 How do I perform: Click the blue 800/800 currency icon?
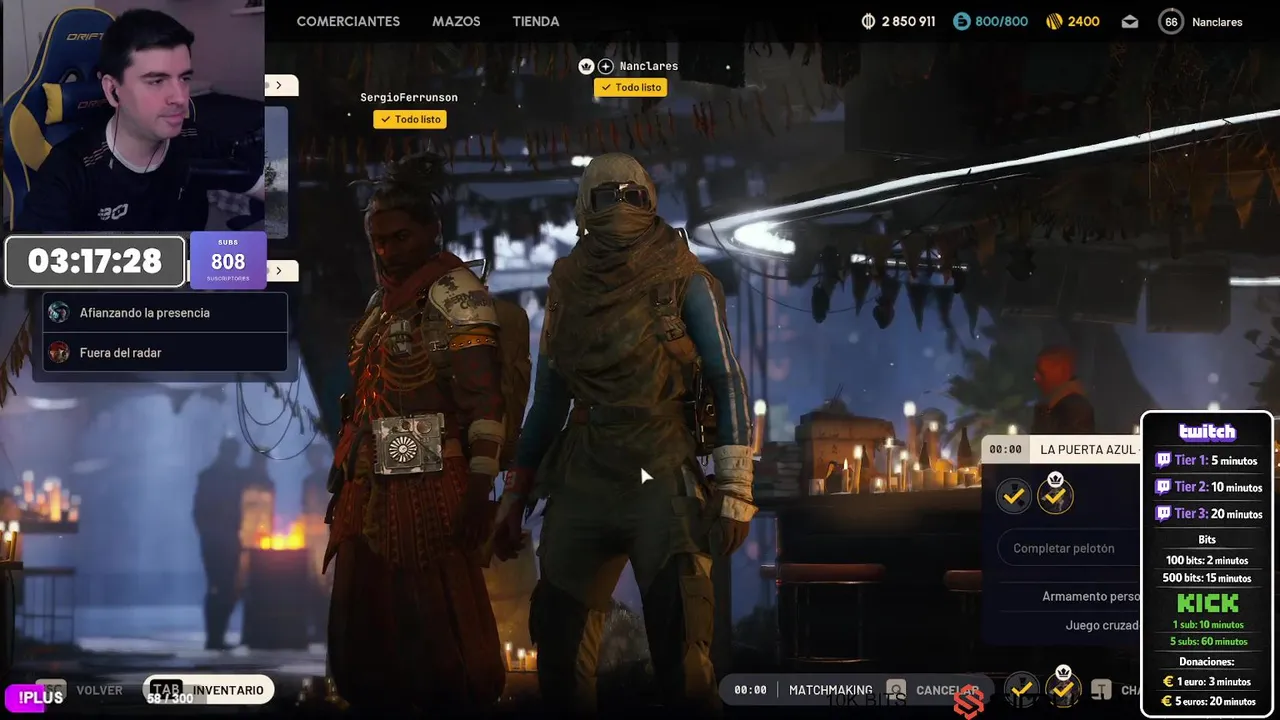(961, 21)
